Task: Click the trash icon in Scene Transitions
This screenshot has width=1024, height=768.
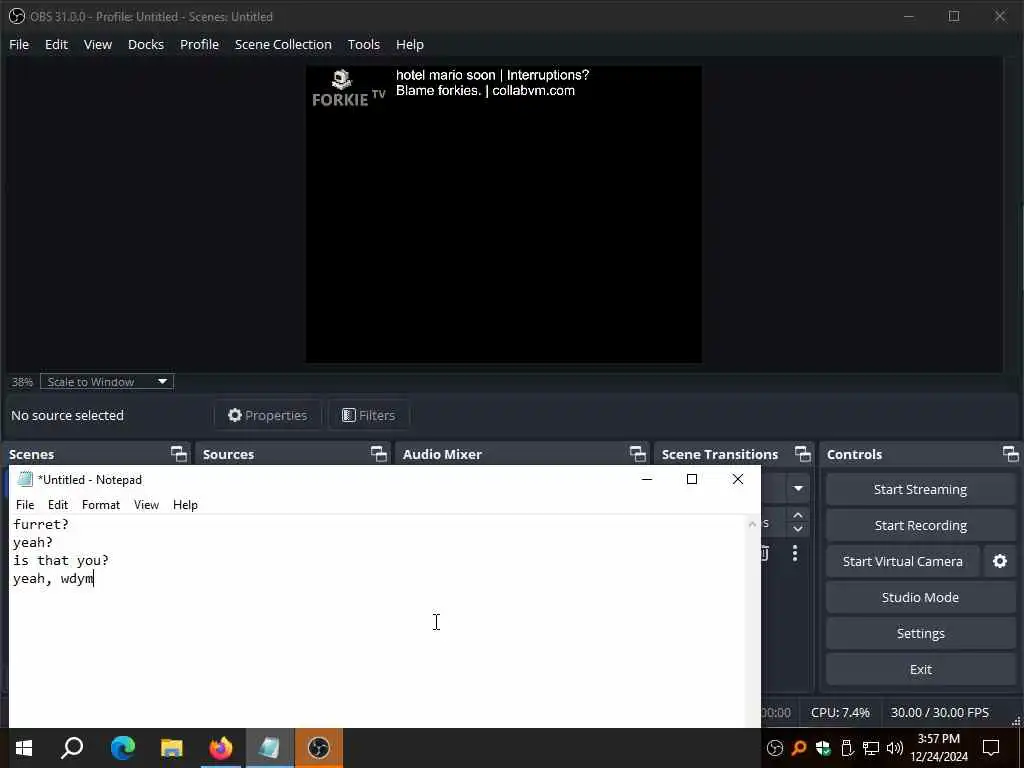Action: 765,553
